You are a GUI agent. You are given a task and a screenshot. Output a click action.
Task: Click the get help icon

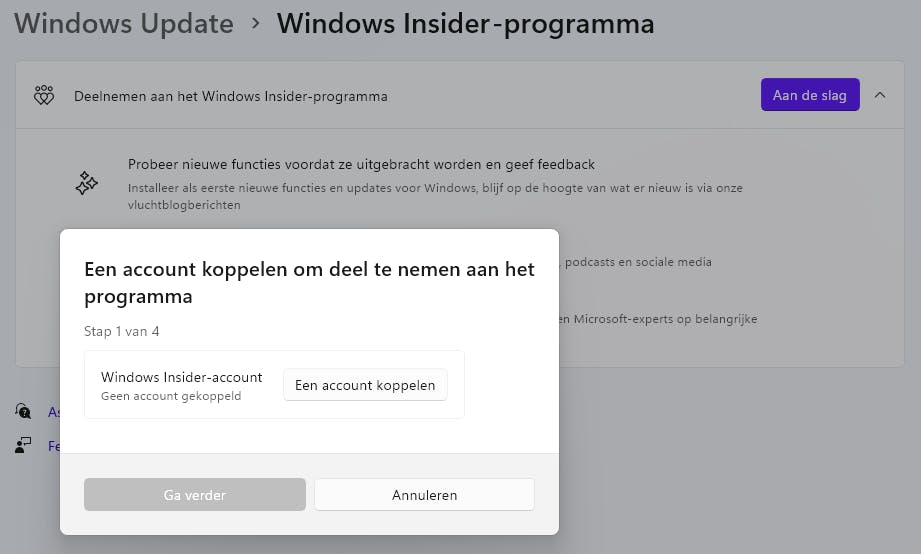coord(23,411)
